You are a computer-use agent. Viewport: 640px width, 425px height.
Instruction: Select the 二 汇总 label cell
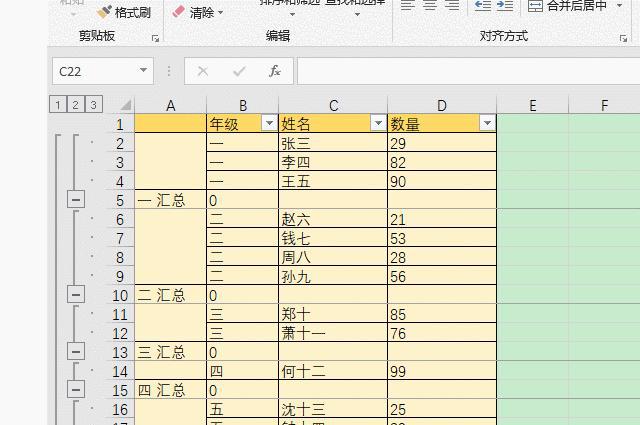coord(171,295)
